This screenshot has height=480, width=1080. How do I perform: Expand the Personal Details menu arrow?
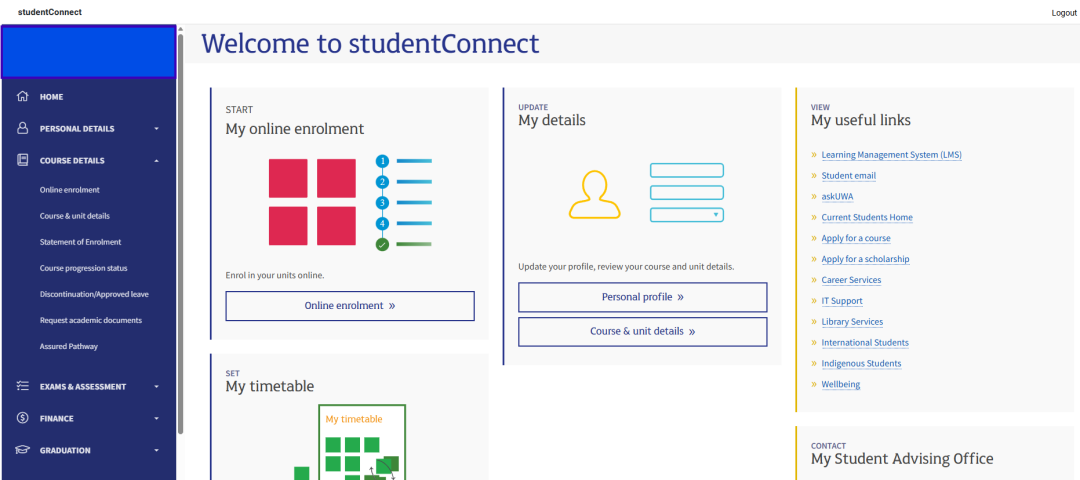pyautogui.click(x=157, y=129)
